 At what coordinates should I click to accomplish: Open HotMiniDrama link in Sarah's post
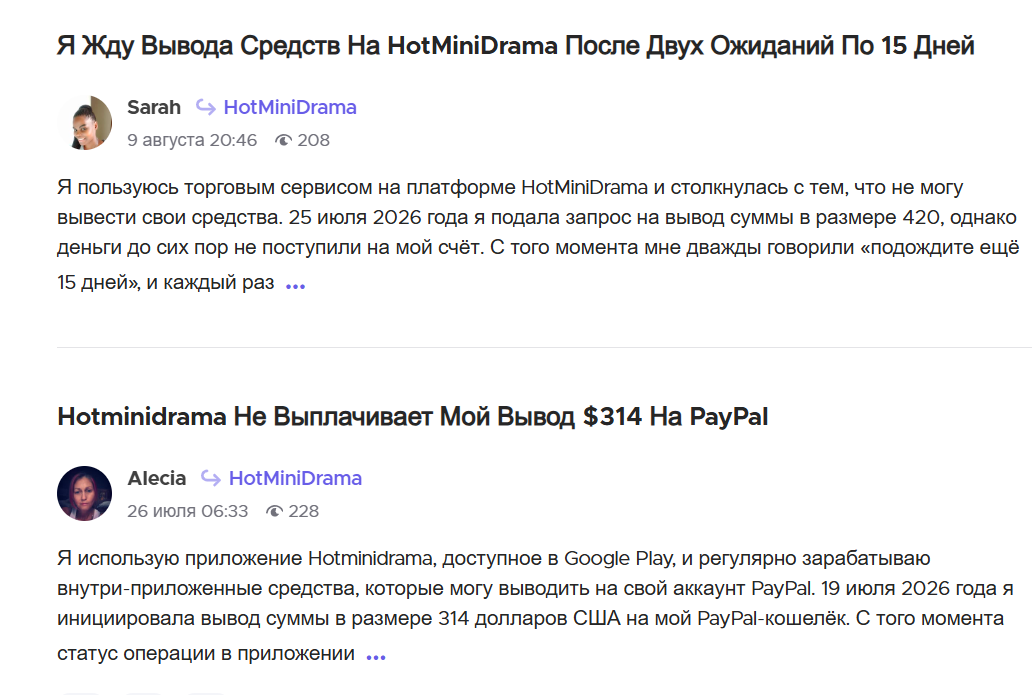290,107
